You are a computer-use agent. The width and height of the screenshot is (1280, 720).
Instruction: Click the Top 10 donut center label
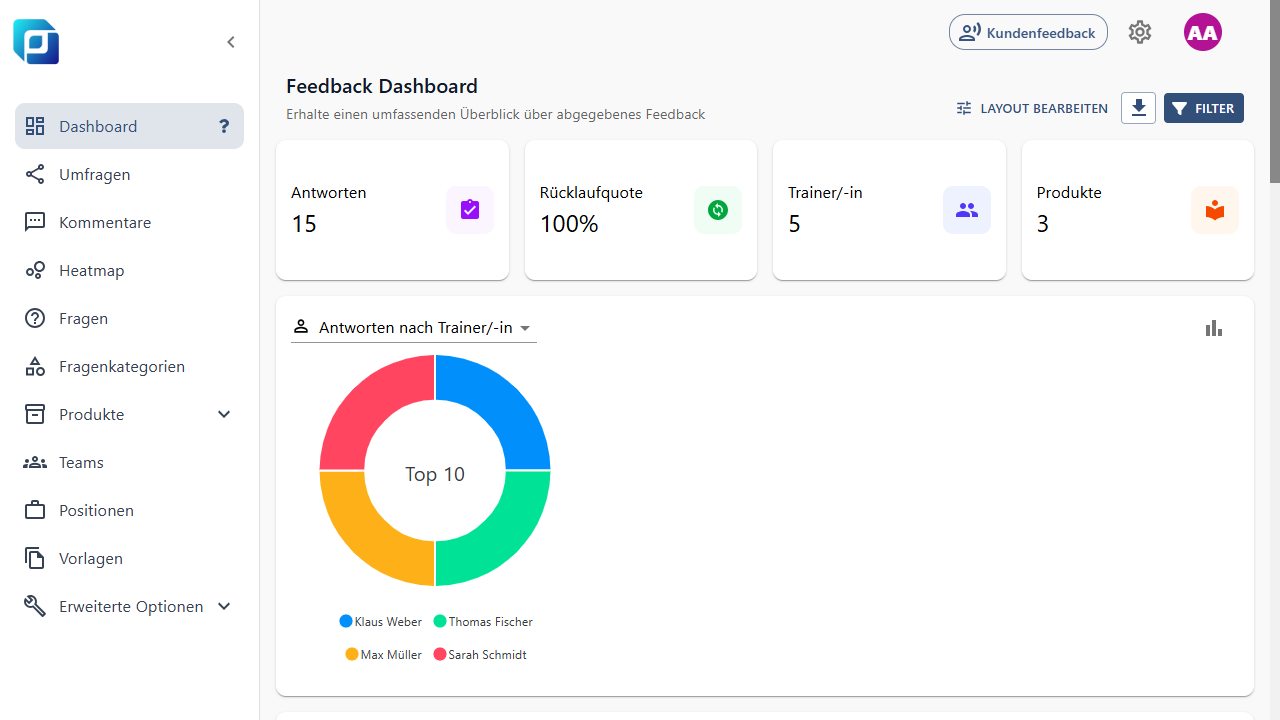435,474
